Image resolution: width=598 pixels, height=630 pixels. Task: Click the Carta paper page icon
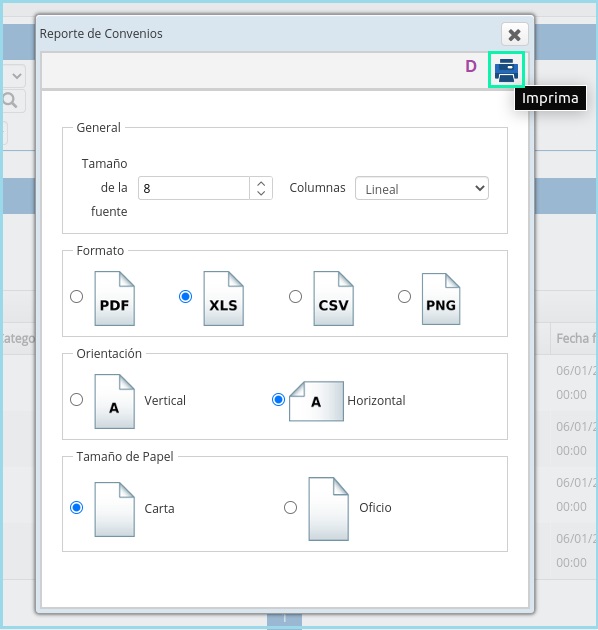115,509
